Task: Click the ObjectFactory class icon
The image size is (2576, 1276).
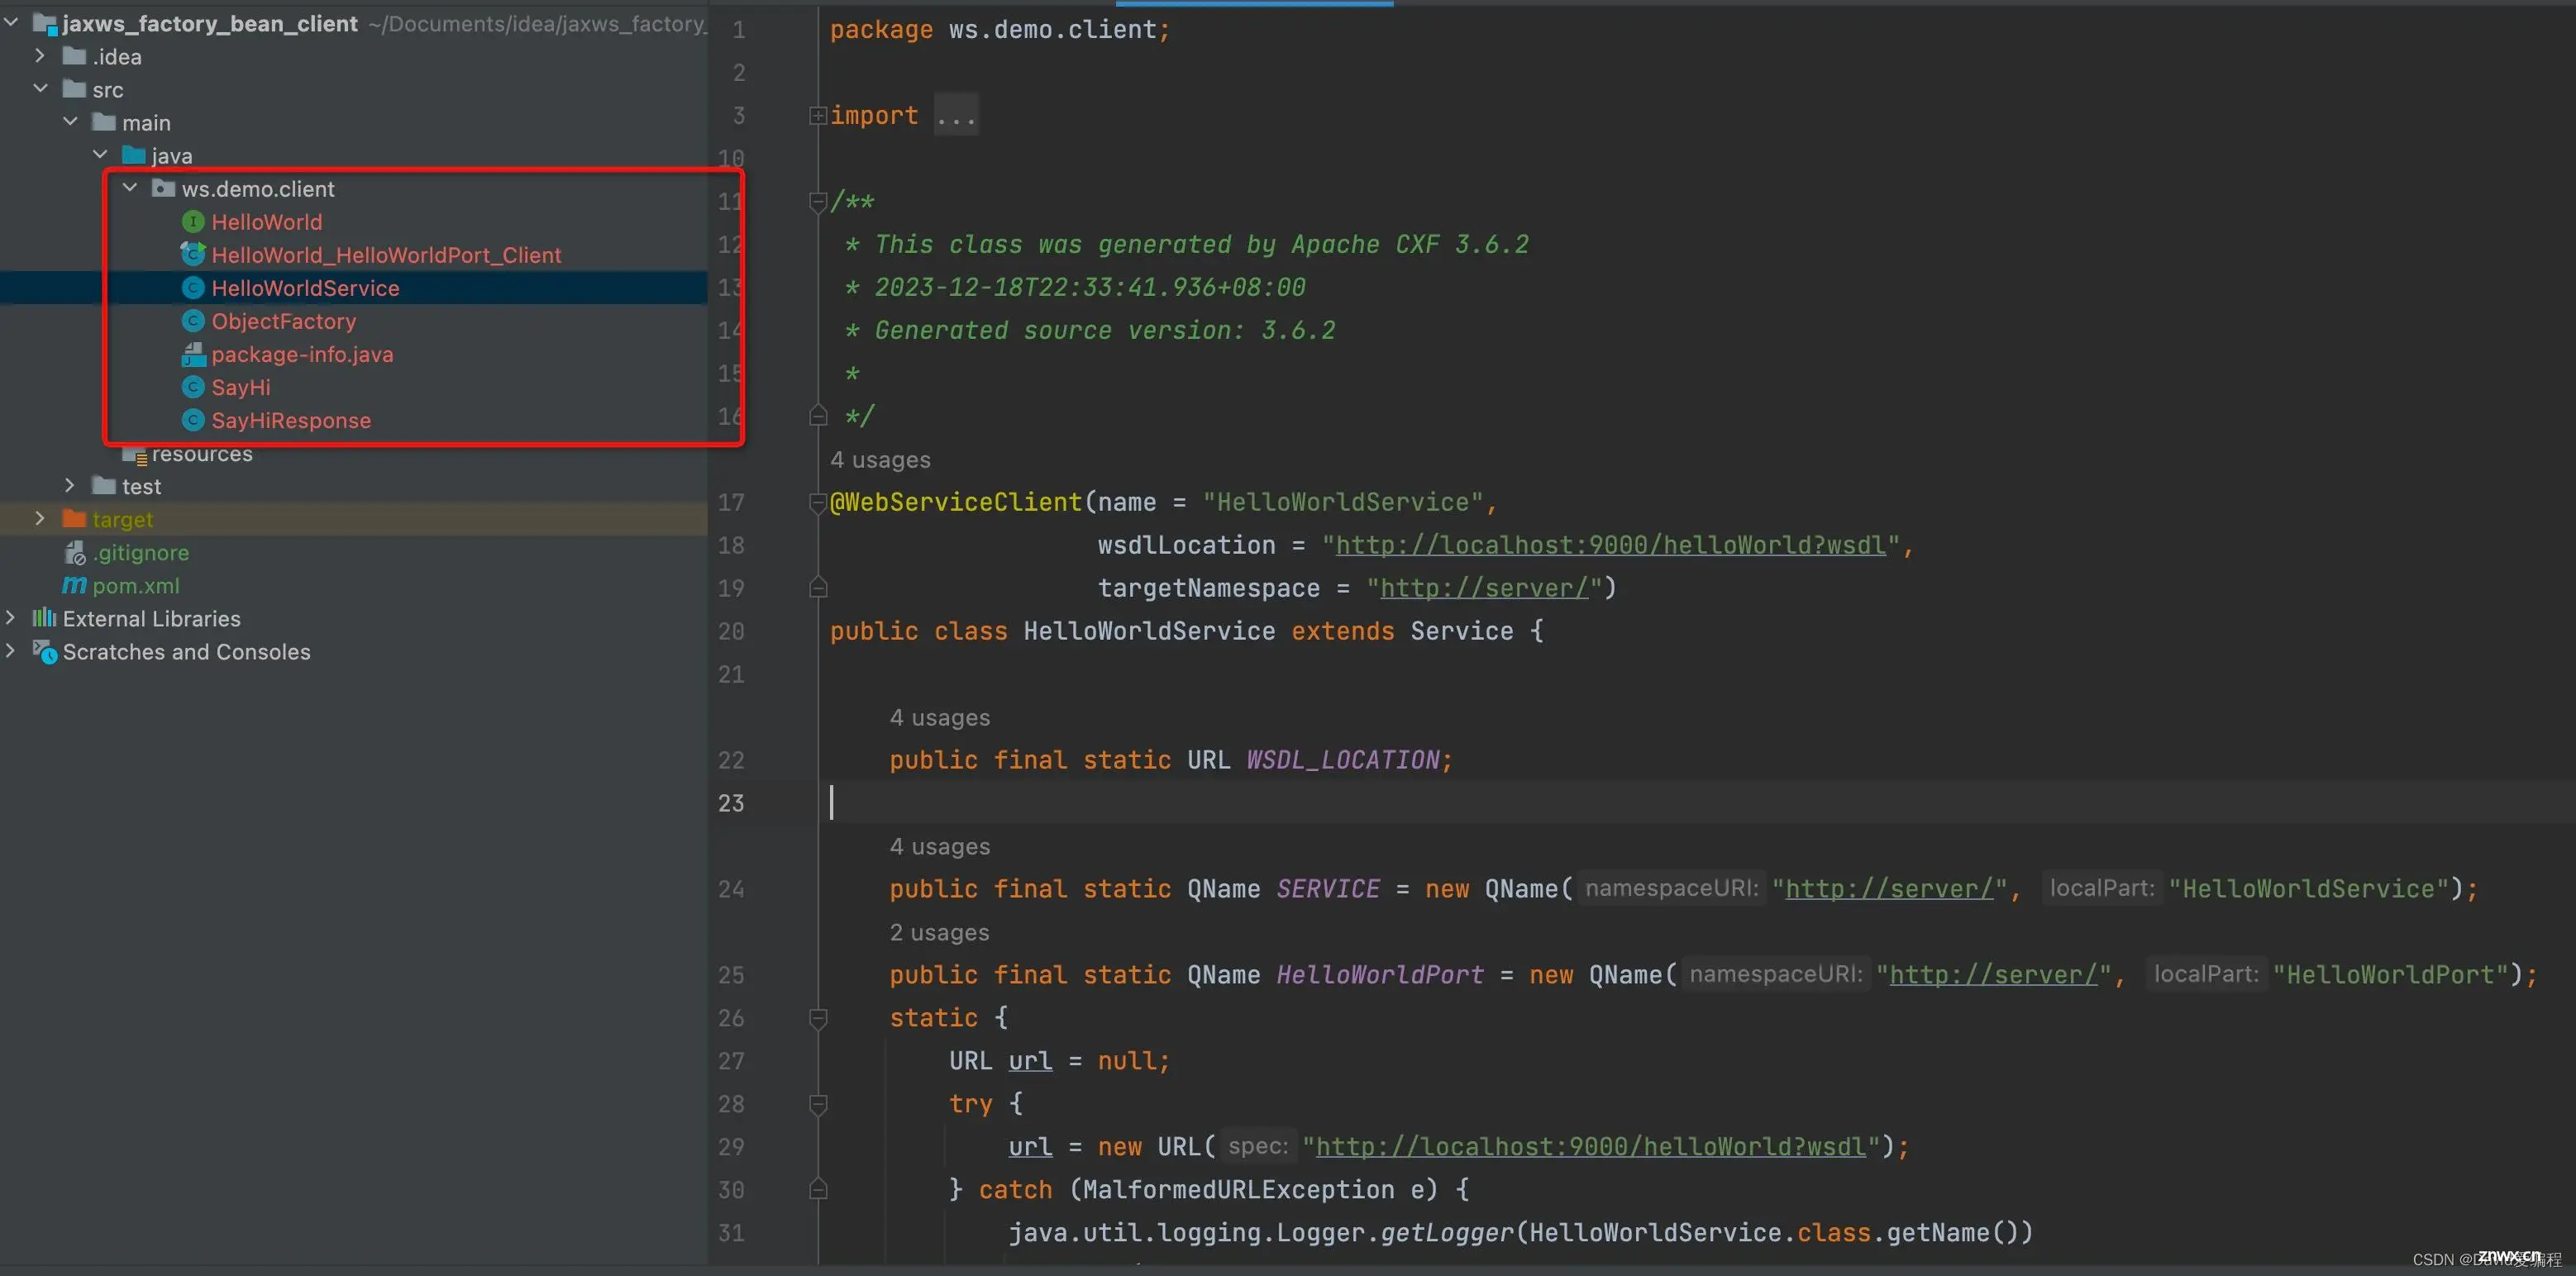Action: pyautogui.click(x=193, y=321)
